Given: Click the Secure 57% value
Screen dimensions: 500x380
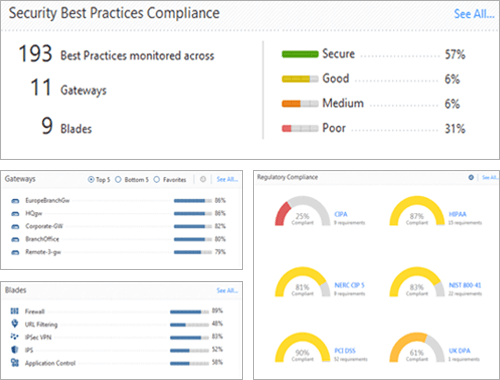Looking at the screenshot, I should (x=455, y=54).
